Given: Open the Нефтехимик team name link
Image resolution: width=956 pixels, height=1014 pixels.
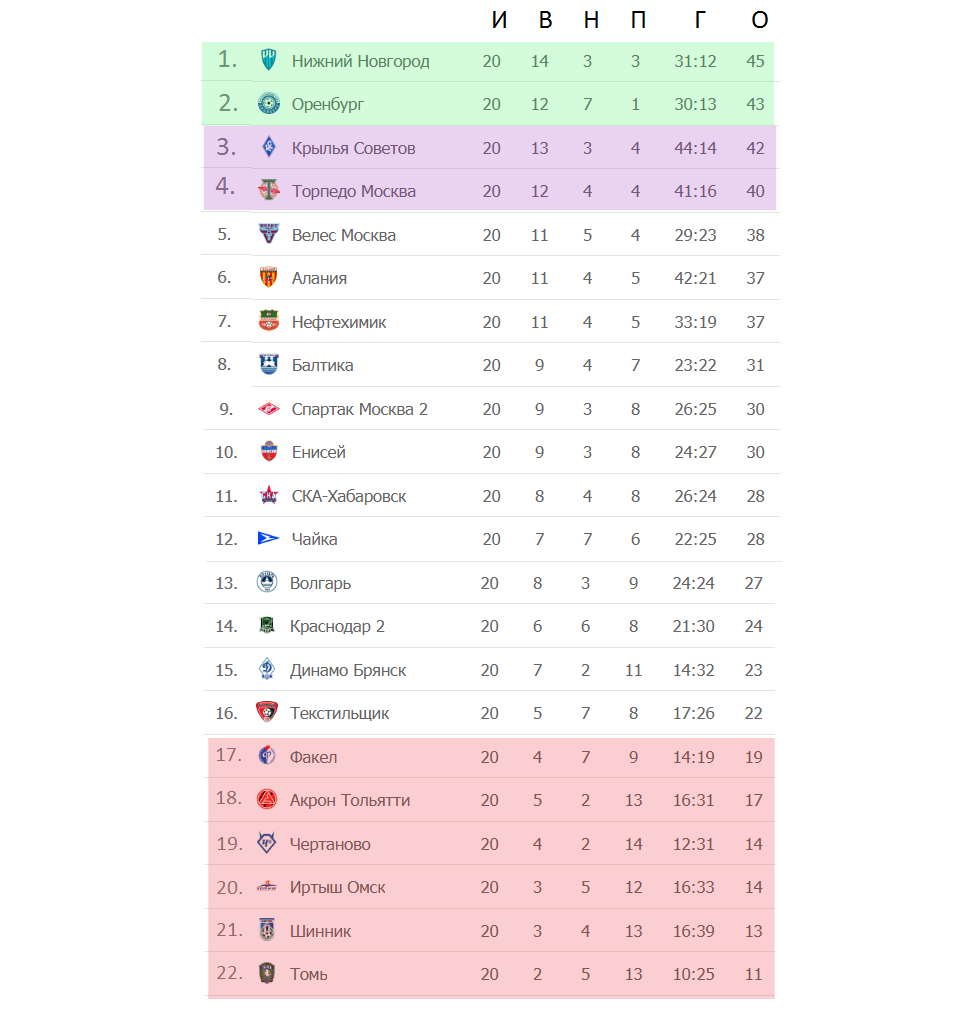Looking at the screenshot, I should (339, 322).
